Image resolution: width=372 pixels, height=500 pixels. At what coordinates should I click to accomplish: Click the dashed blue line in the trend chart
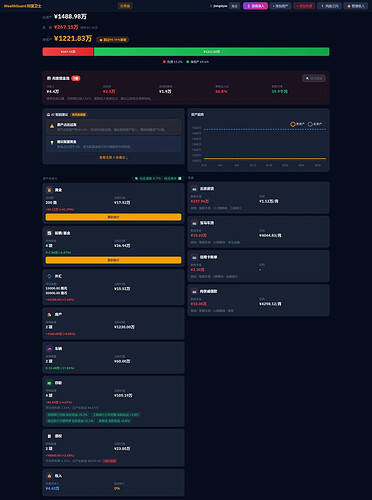(x=265, y=129)
